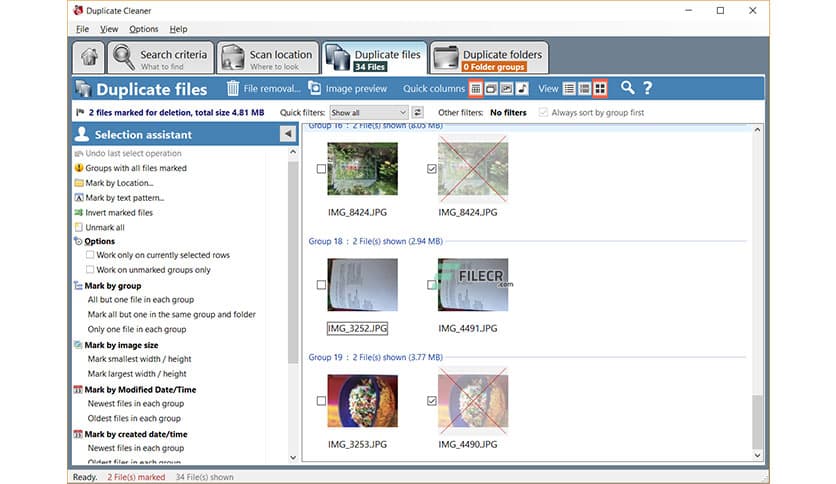The image size is (836, 484).
Task: Toggle Work on unmarked groups only
Action: tap(90, 270)
